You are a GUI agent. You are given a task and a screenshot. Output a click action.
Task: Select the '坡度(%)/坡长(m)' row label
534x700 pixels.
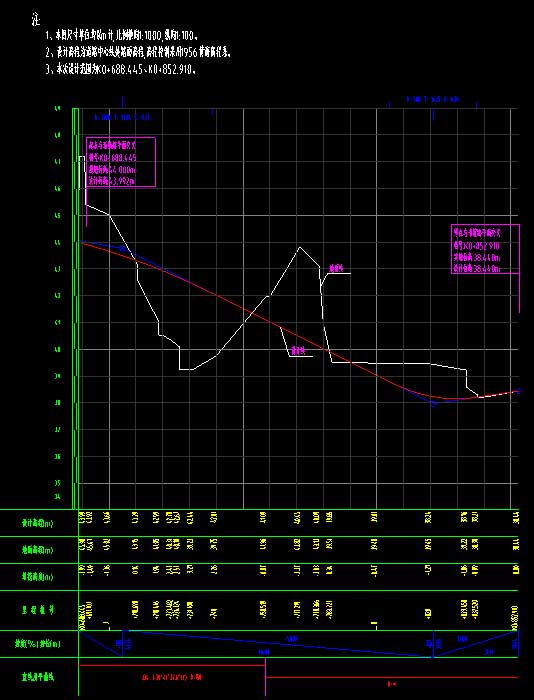pos(38,644)
